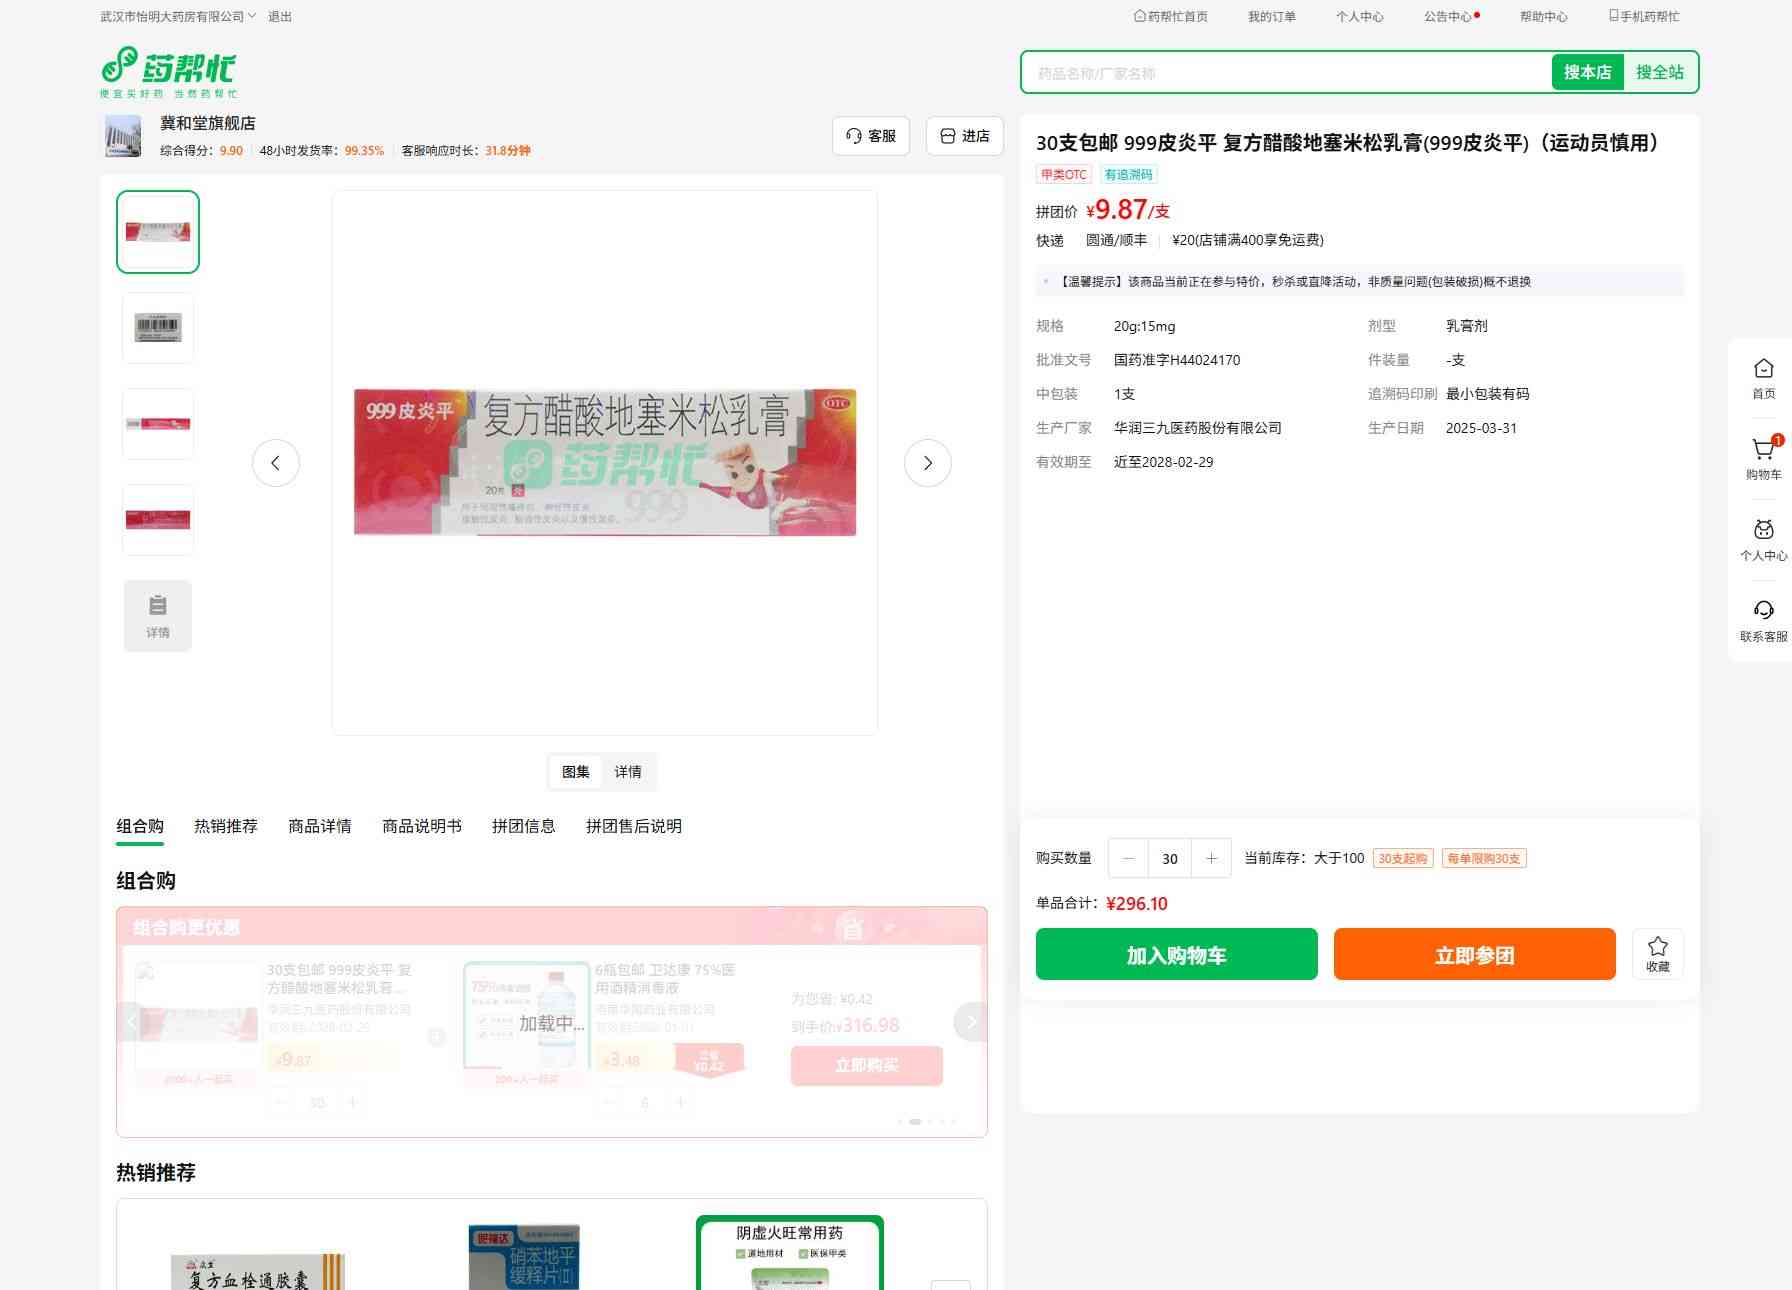Increase purchase quantity with plus button

point(1211,858)
